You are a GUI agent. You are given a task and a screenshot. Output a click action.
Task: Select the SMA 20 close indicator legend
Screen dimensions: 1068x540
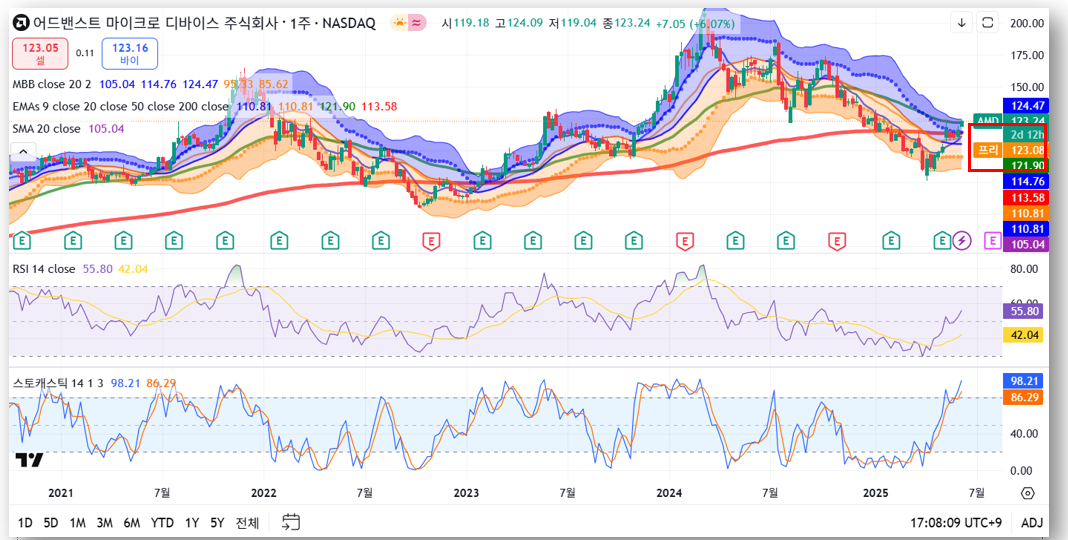46,129
